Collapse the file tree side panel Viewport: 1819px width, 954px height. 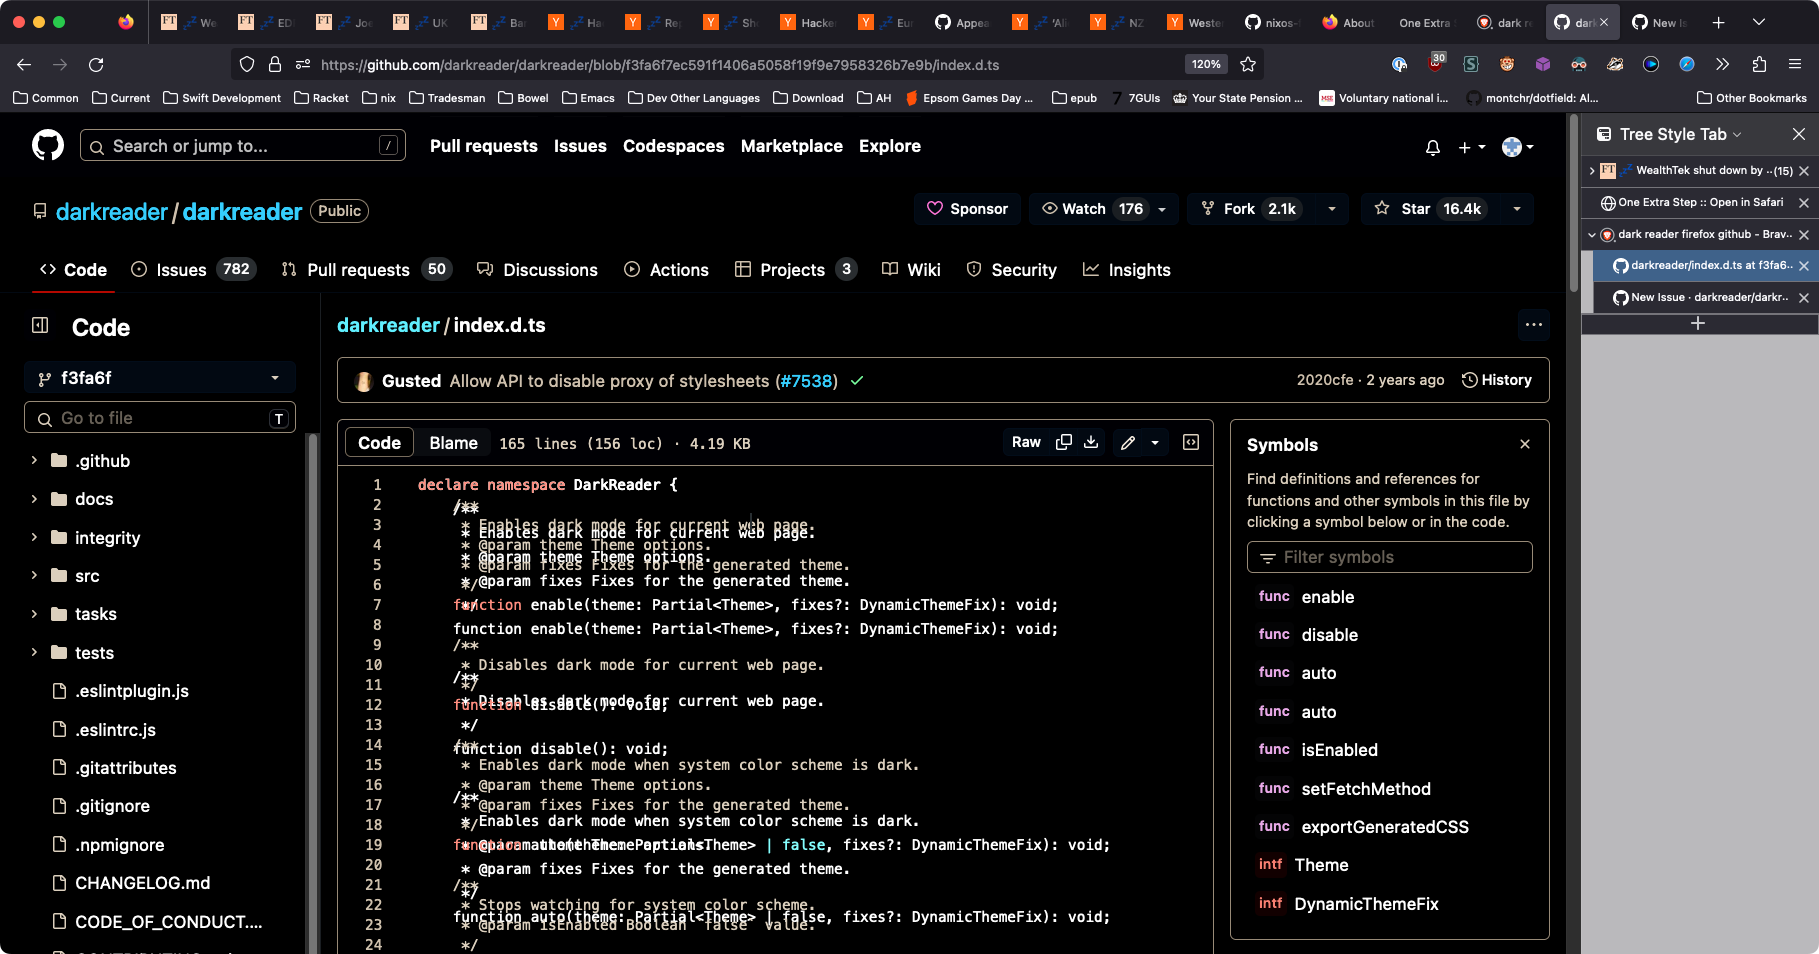pos(39,326)
